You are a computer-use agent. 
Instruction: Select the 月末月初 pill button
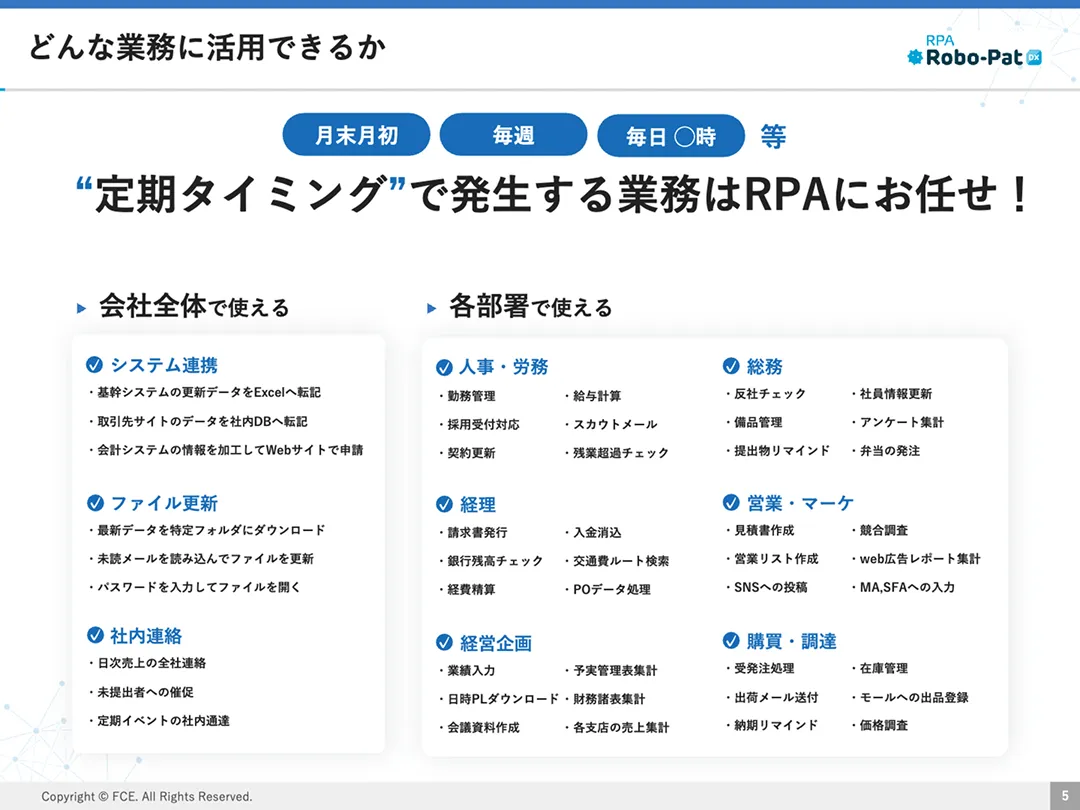point(356,135)
